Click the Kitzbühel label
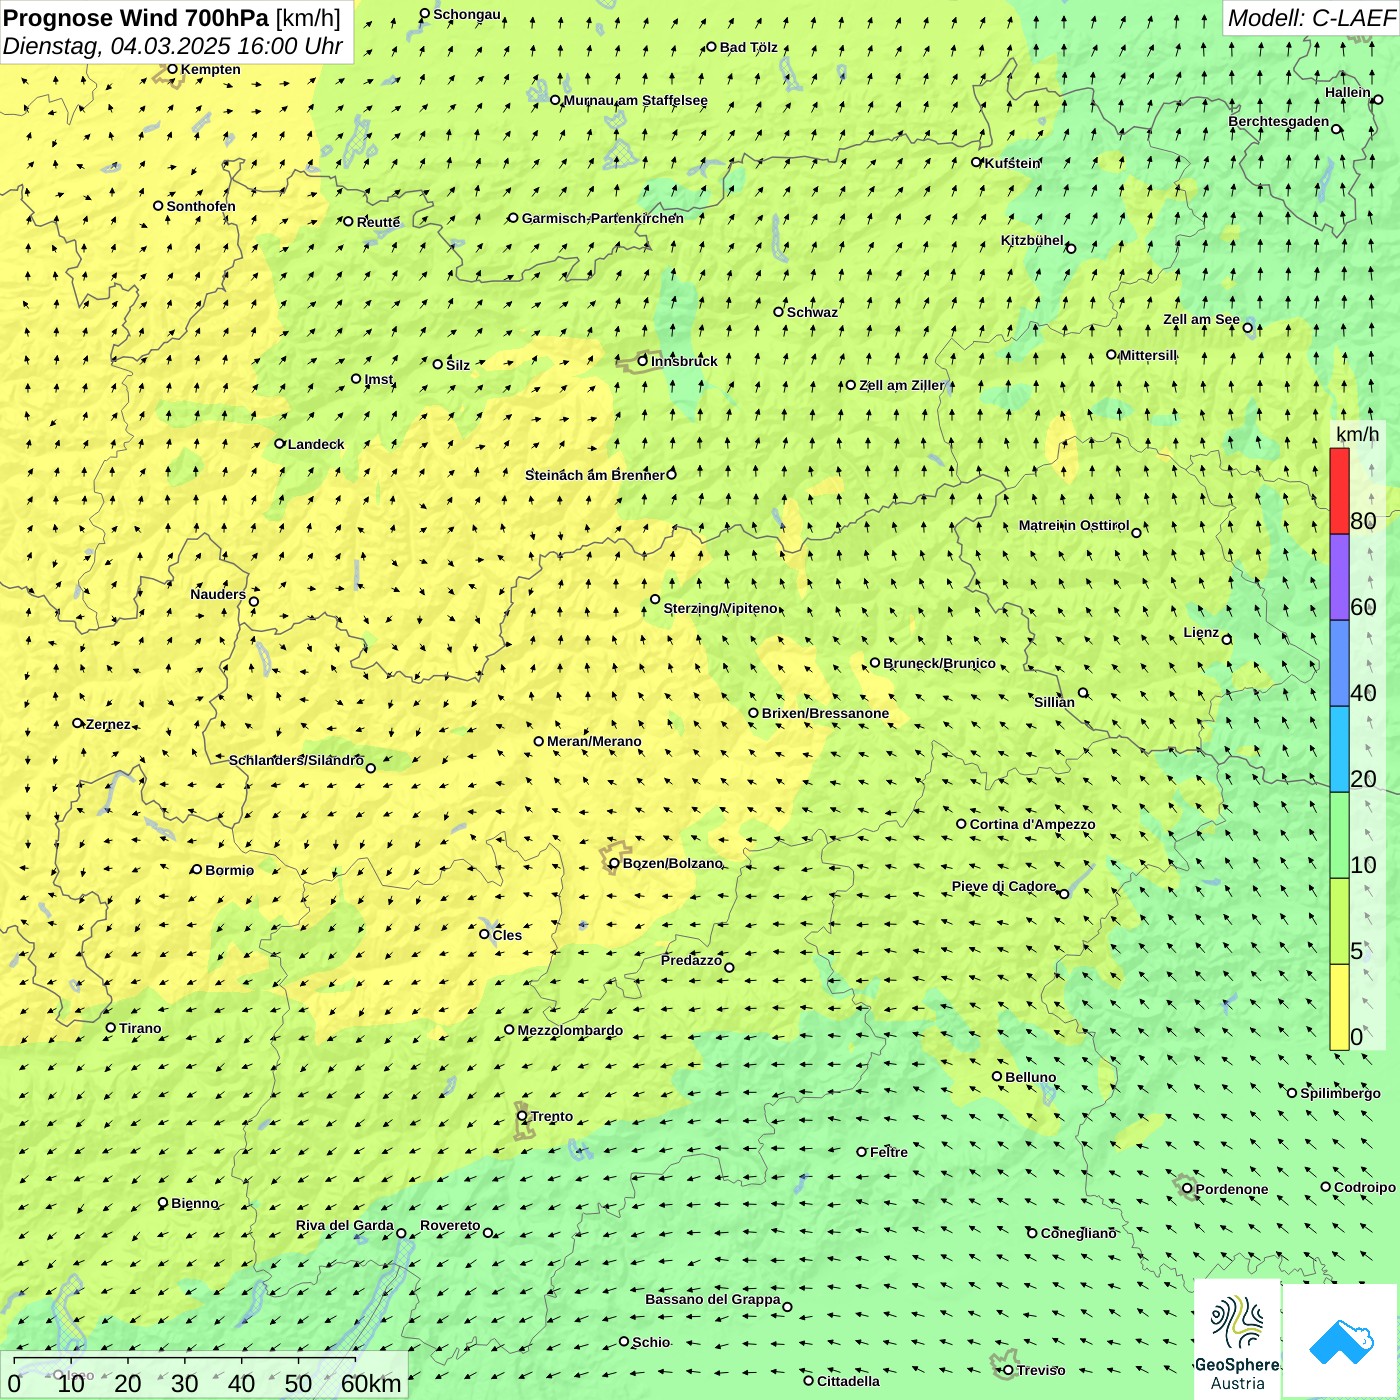This screenshot has width=1400, height=1400. click(1032, 240)
